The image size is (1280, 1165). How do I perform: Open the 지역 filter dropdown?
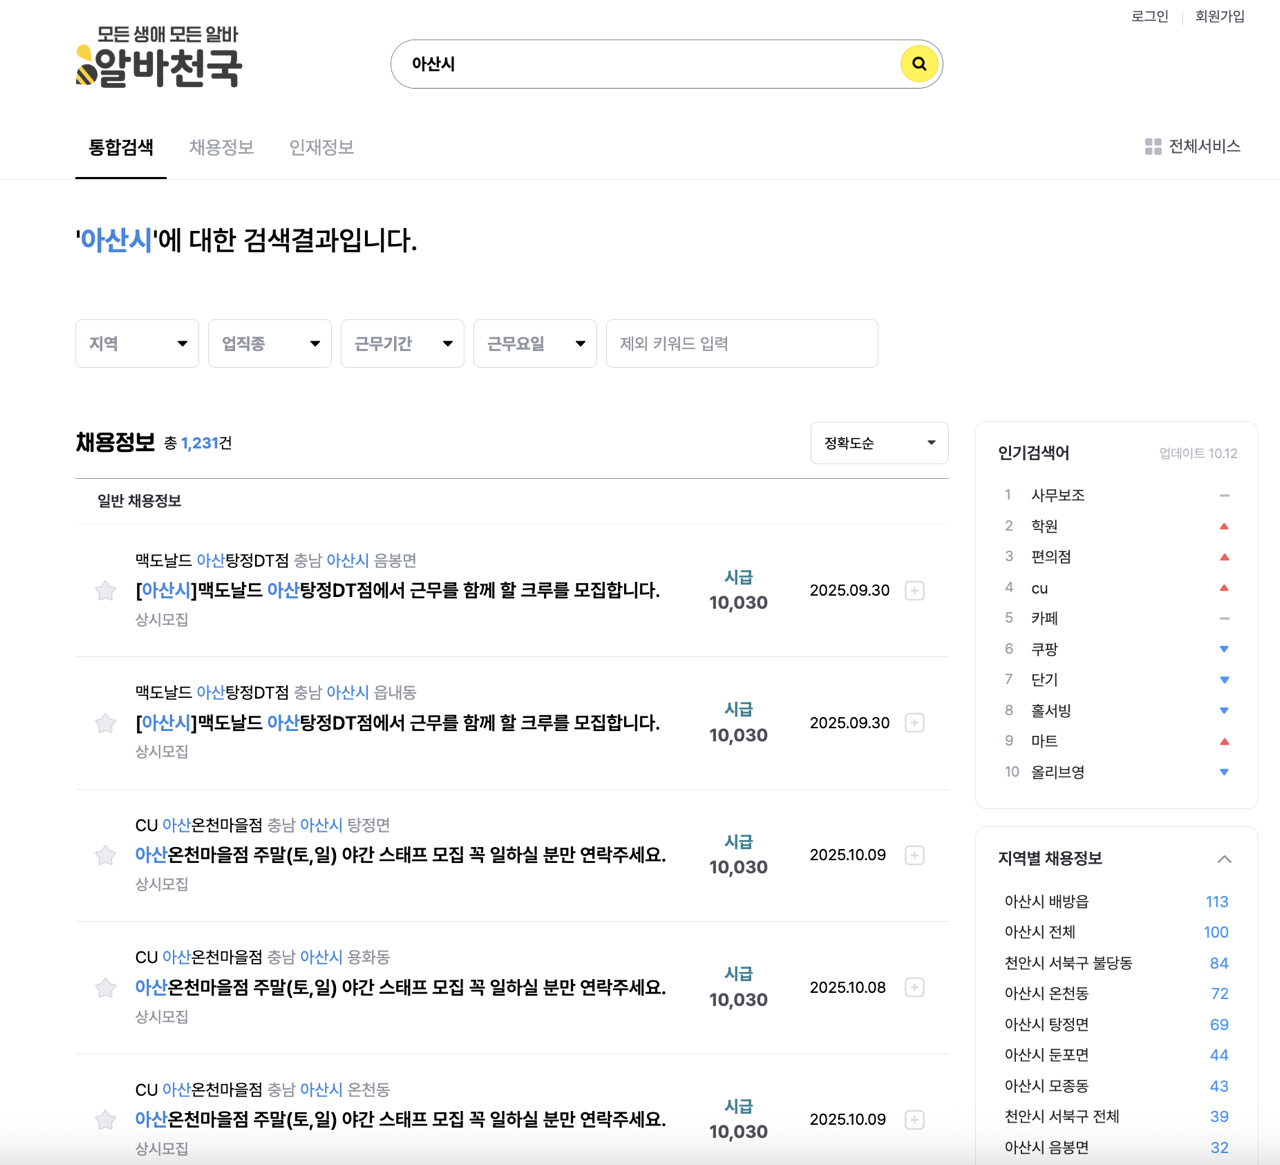(x=137, y=343)
